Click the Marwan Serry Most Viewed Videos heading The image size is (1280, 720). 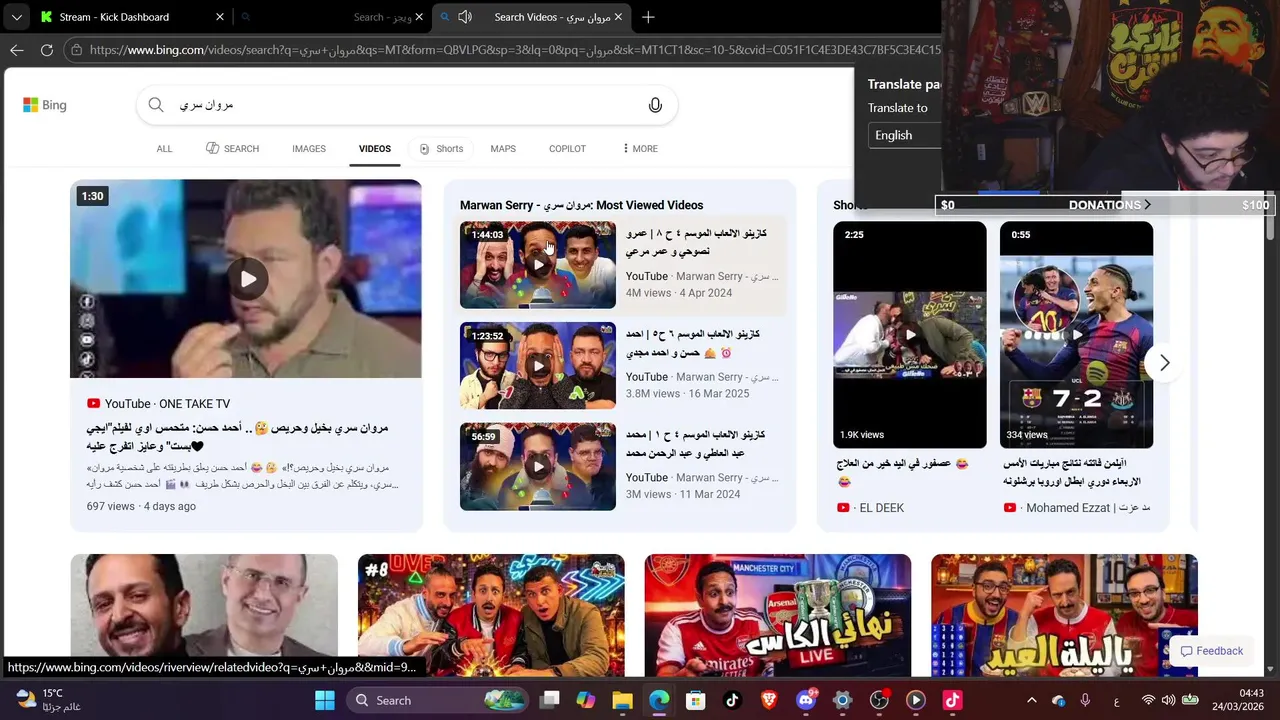[581, 205]
